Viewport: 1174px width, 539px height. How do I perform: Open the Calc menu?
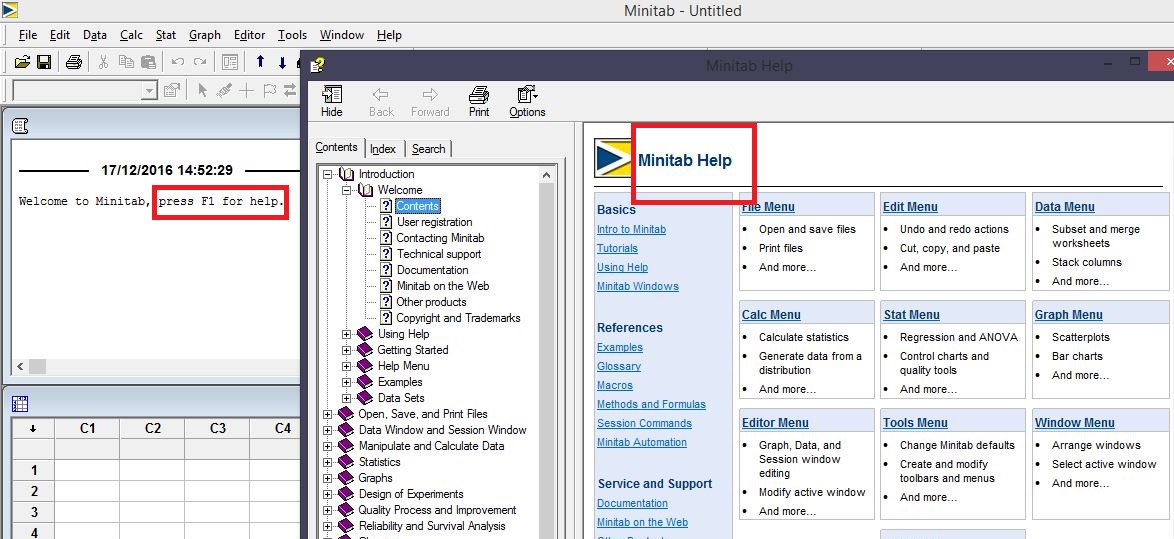pyautogui.click(x=131, y=34)
